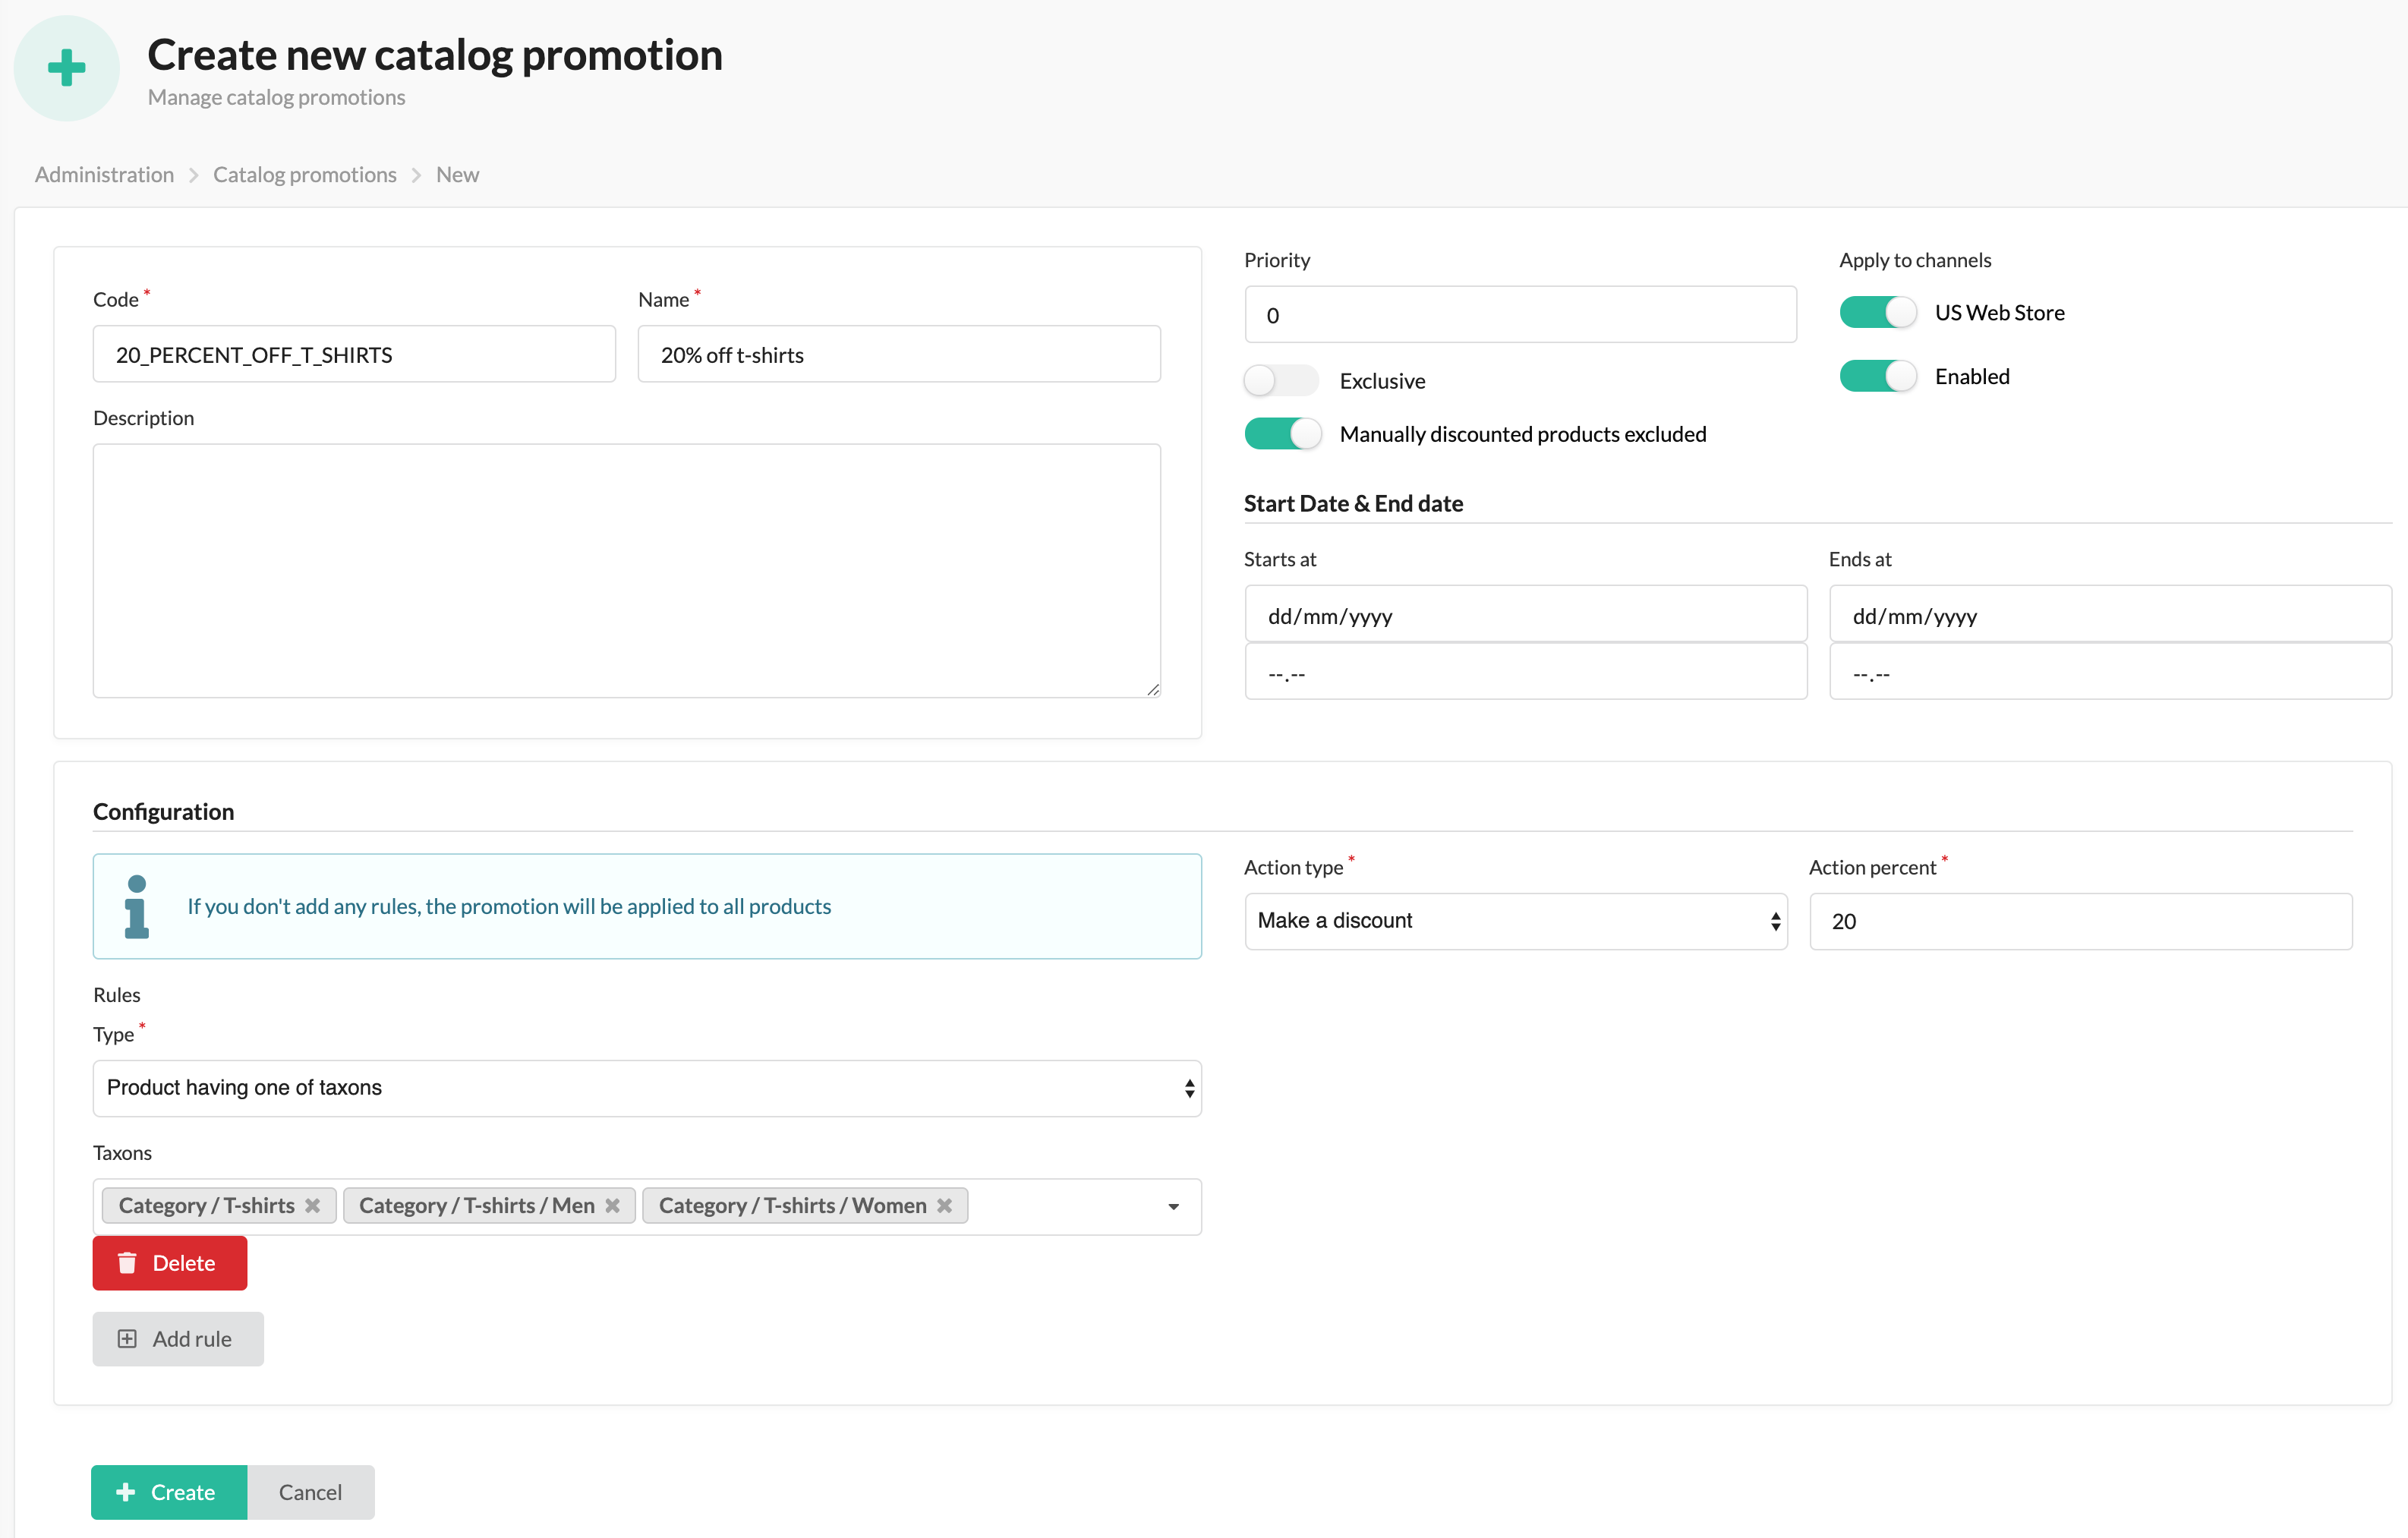Viewport: 2408px width, 1538px height.
Task: Click into the Description text area
Action: tap(627, 571)
